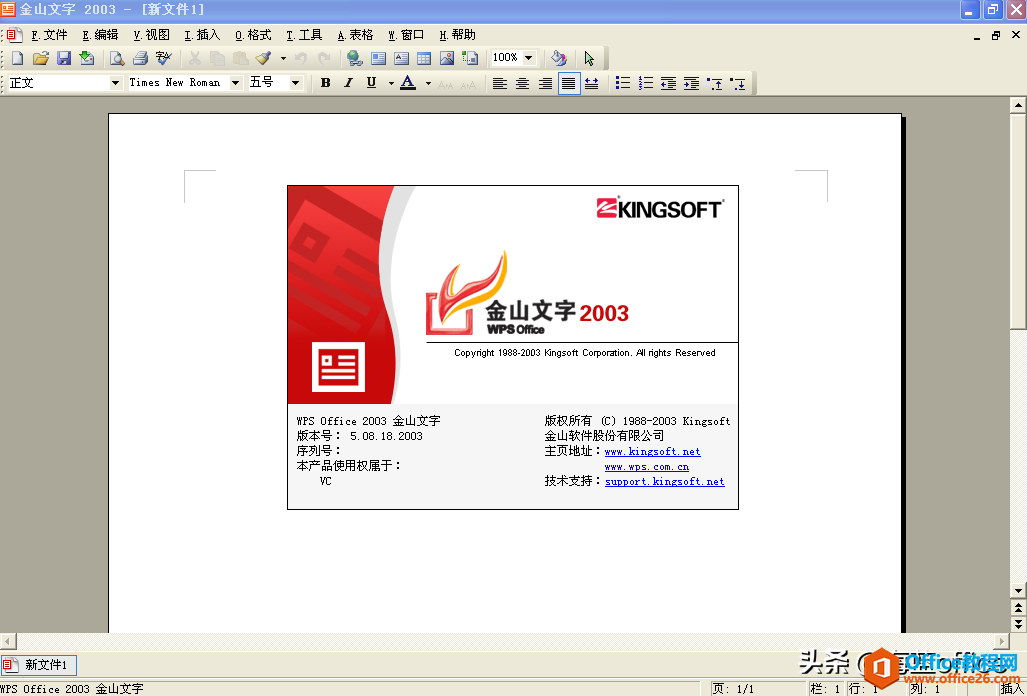Expand the format painter options arrow
The width and height of the screenshot is (1027, 696).
coord(283,58)
